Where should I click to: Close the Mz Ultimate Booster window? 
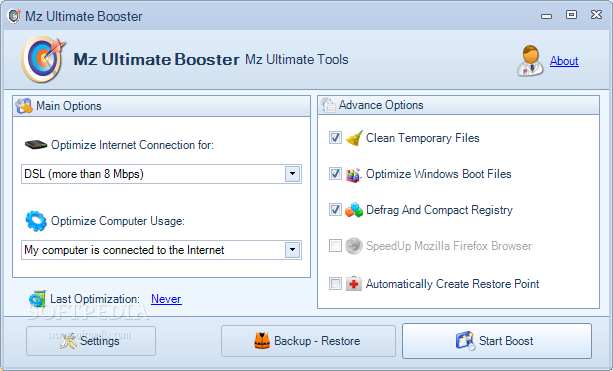(596, 15)
